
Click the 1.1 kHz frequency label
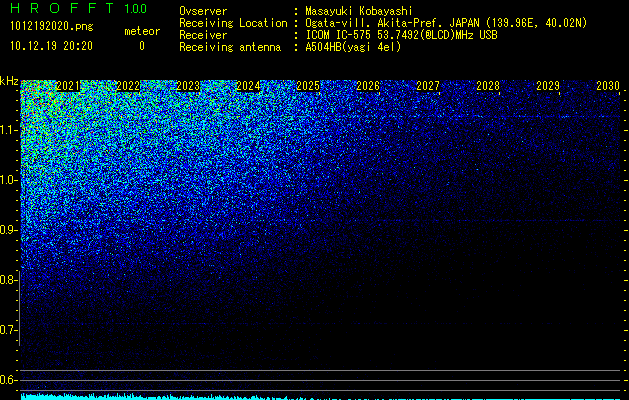9,130
